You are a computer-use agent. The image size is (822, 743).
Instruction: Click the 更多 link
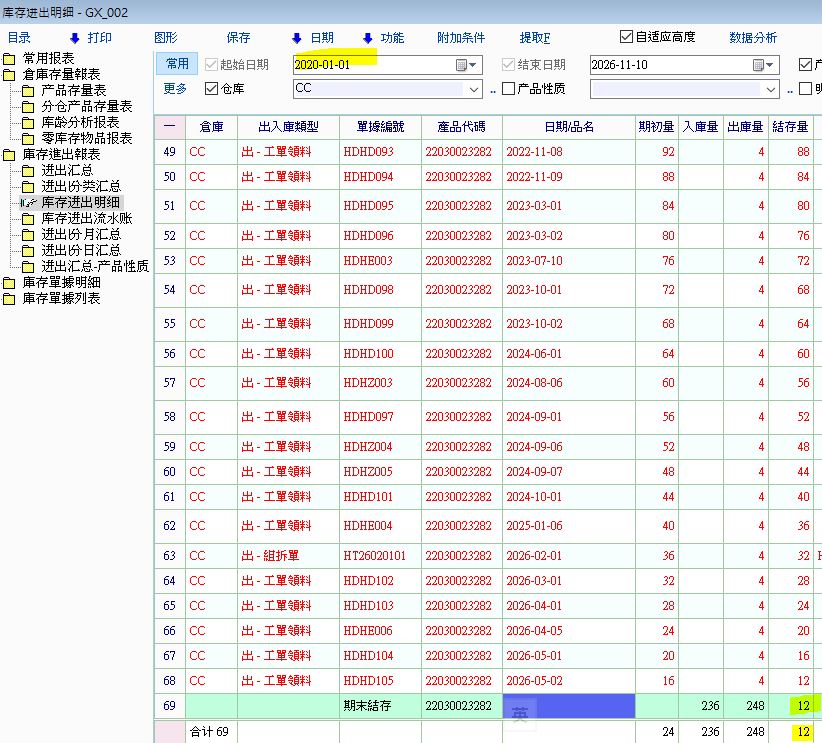(x=175, y=89)
